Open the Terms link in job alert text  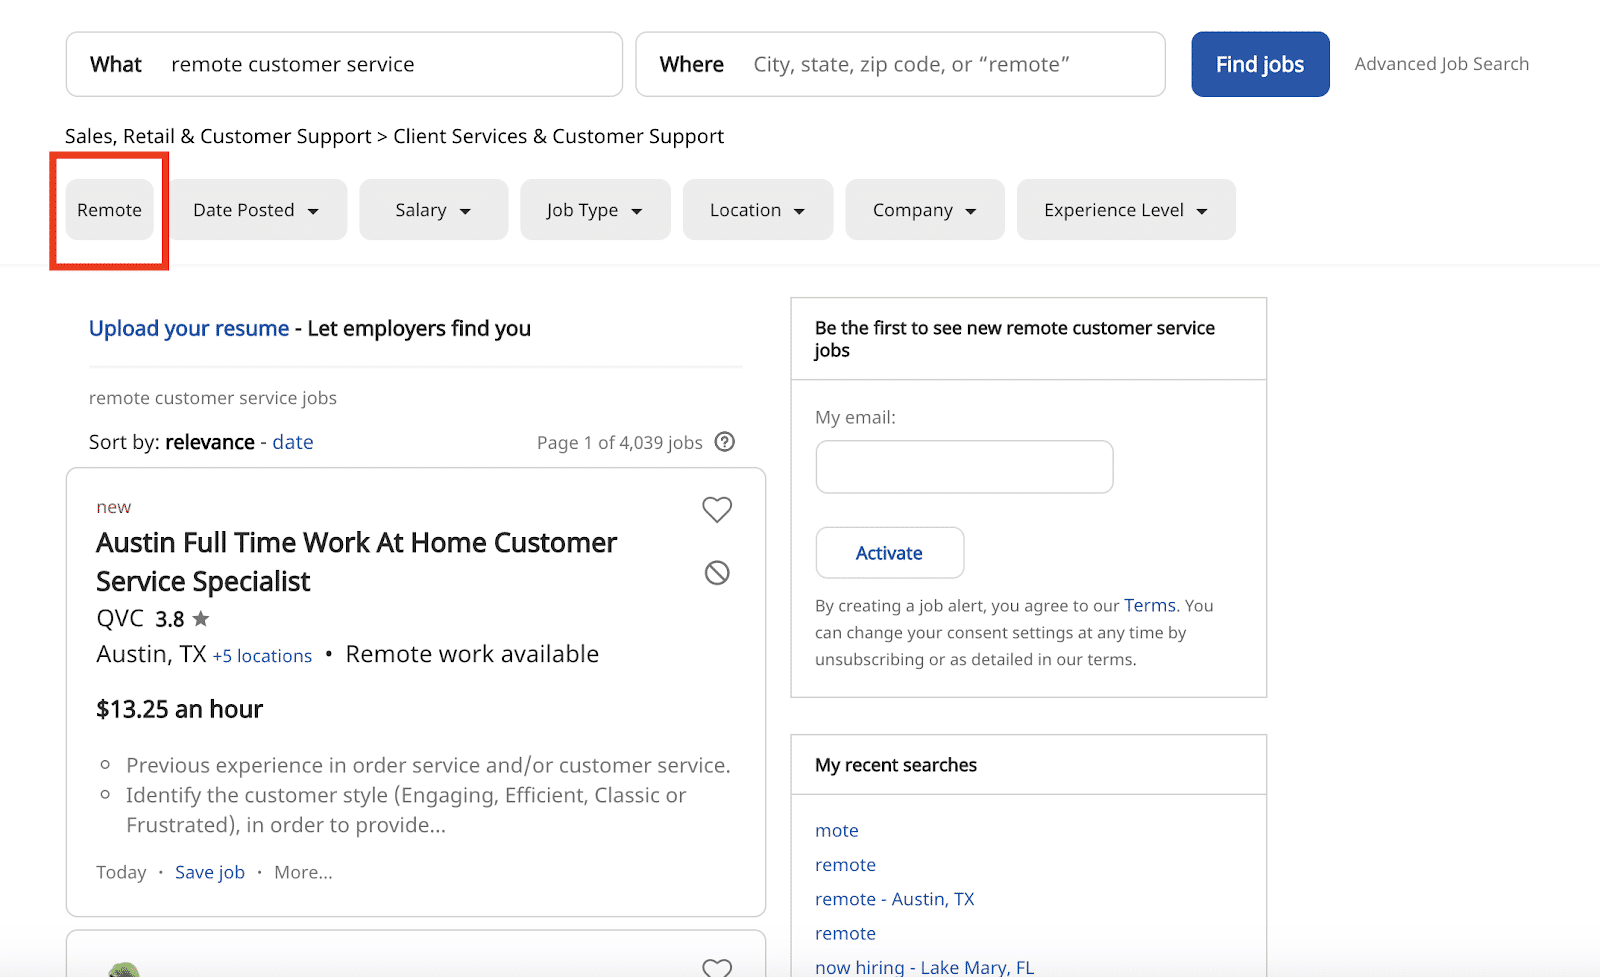(x=1150, y=605)
